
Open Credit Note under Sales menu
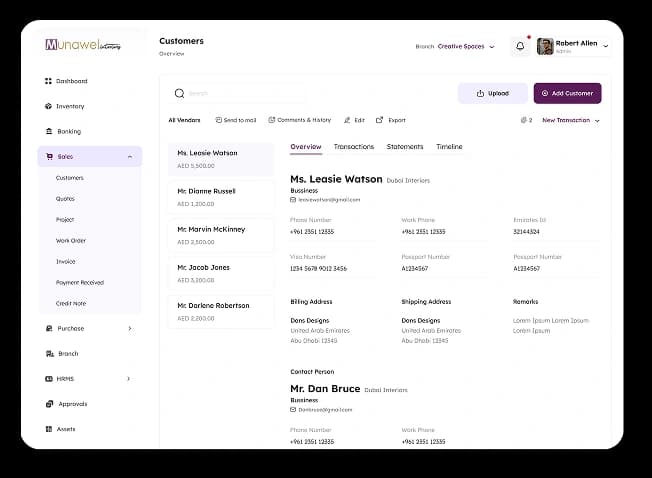[71, 303]
